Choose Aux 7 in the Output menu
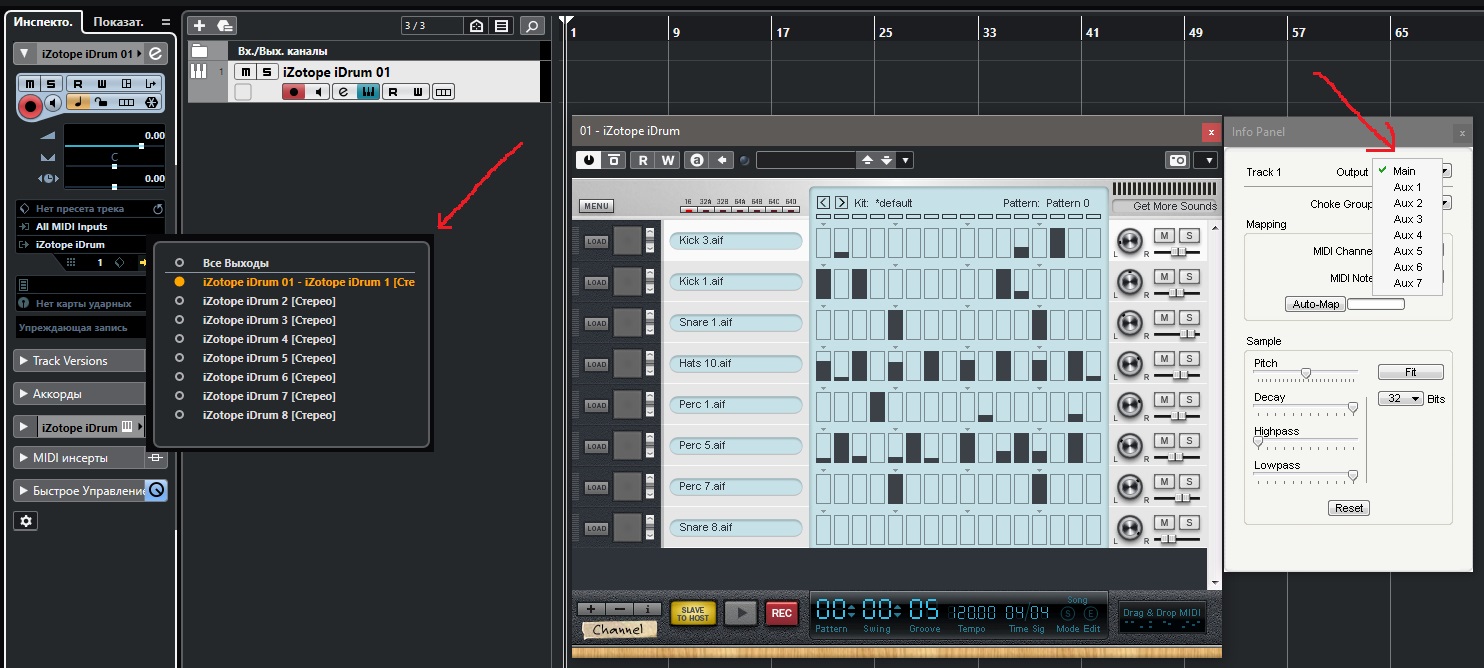 point(1407,283)
